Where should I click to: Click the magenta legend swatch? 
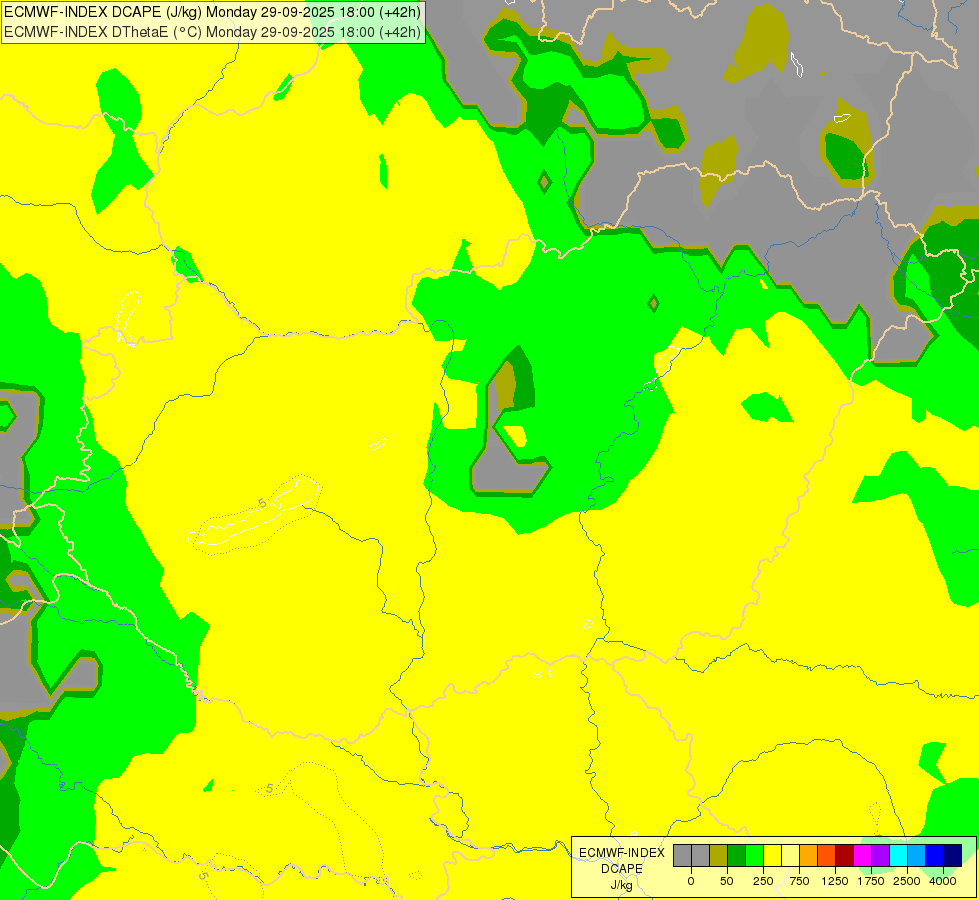click(862, 856)
